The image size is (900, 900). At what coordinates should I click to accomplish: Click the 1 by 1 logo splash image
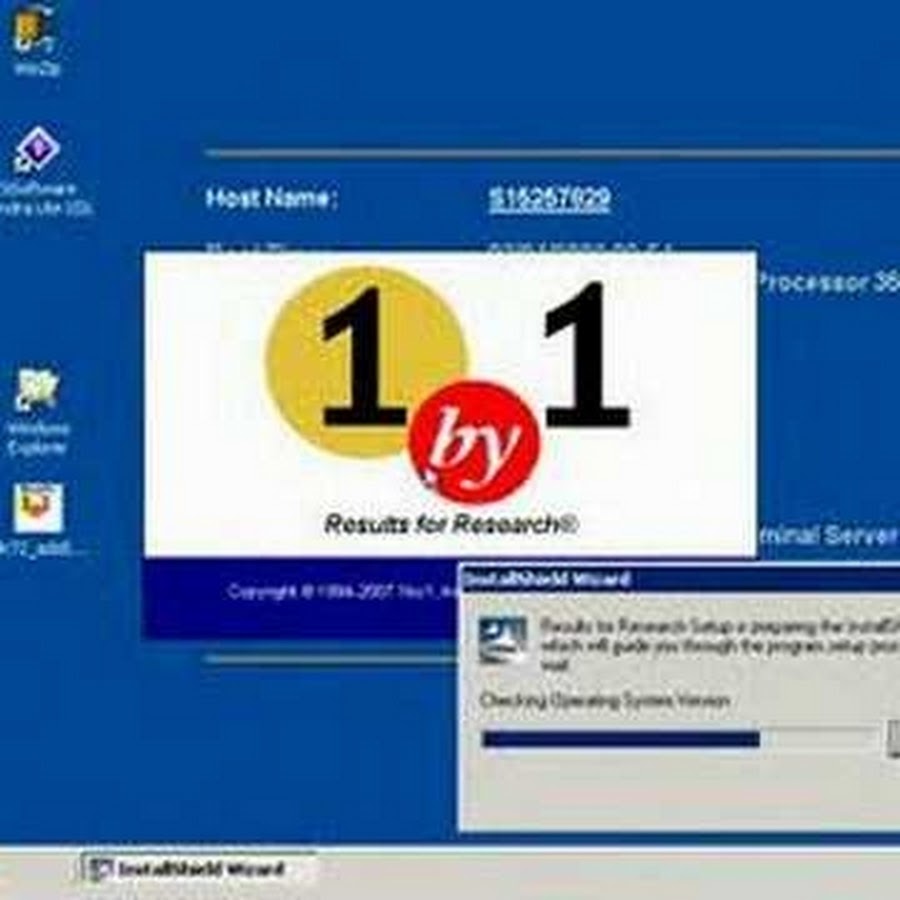click(451, 405)
